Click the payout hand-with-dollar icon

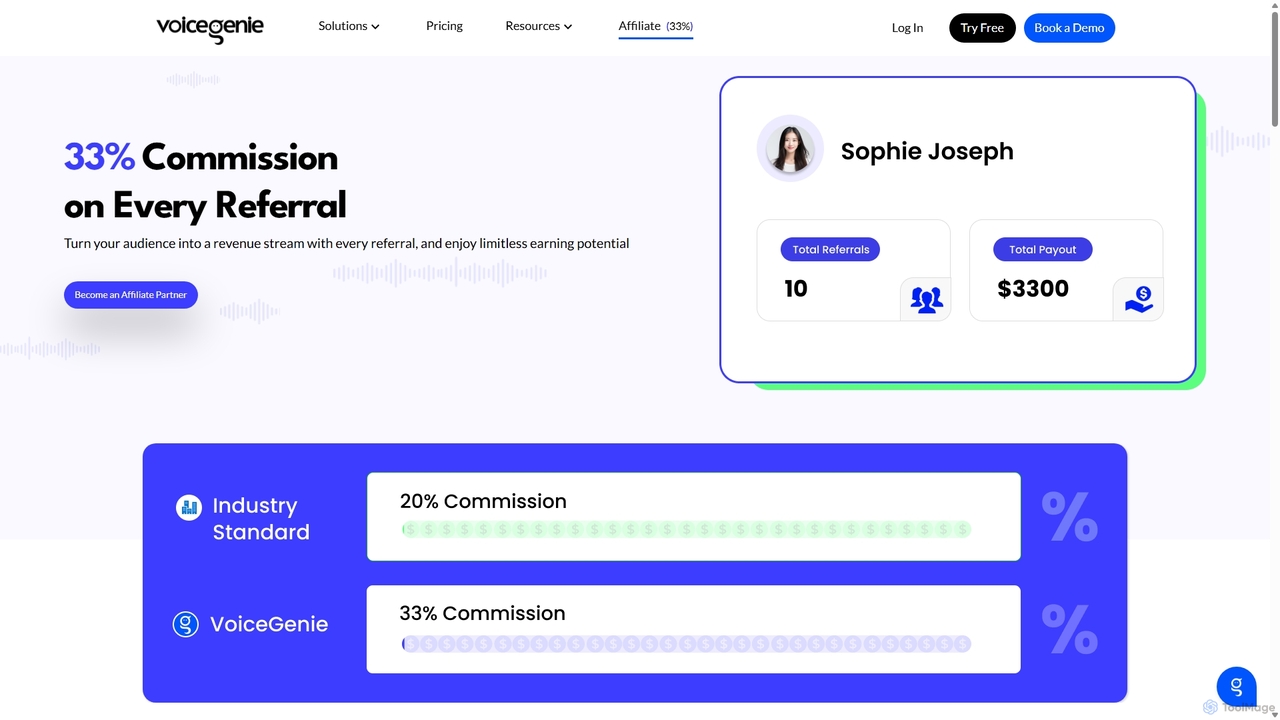pos(1139,299)
